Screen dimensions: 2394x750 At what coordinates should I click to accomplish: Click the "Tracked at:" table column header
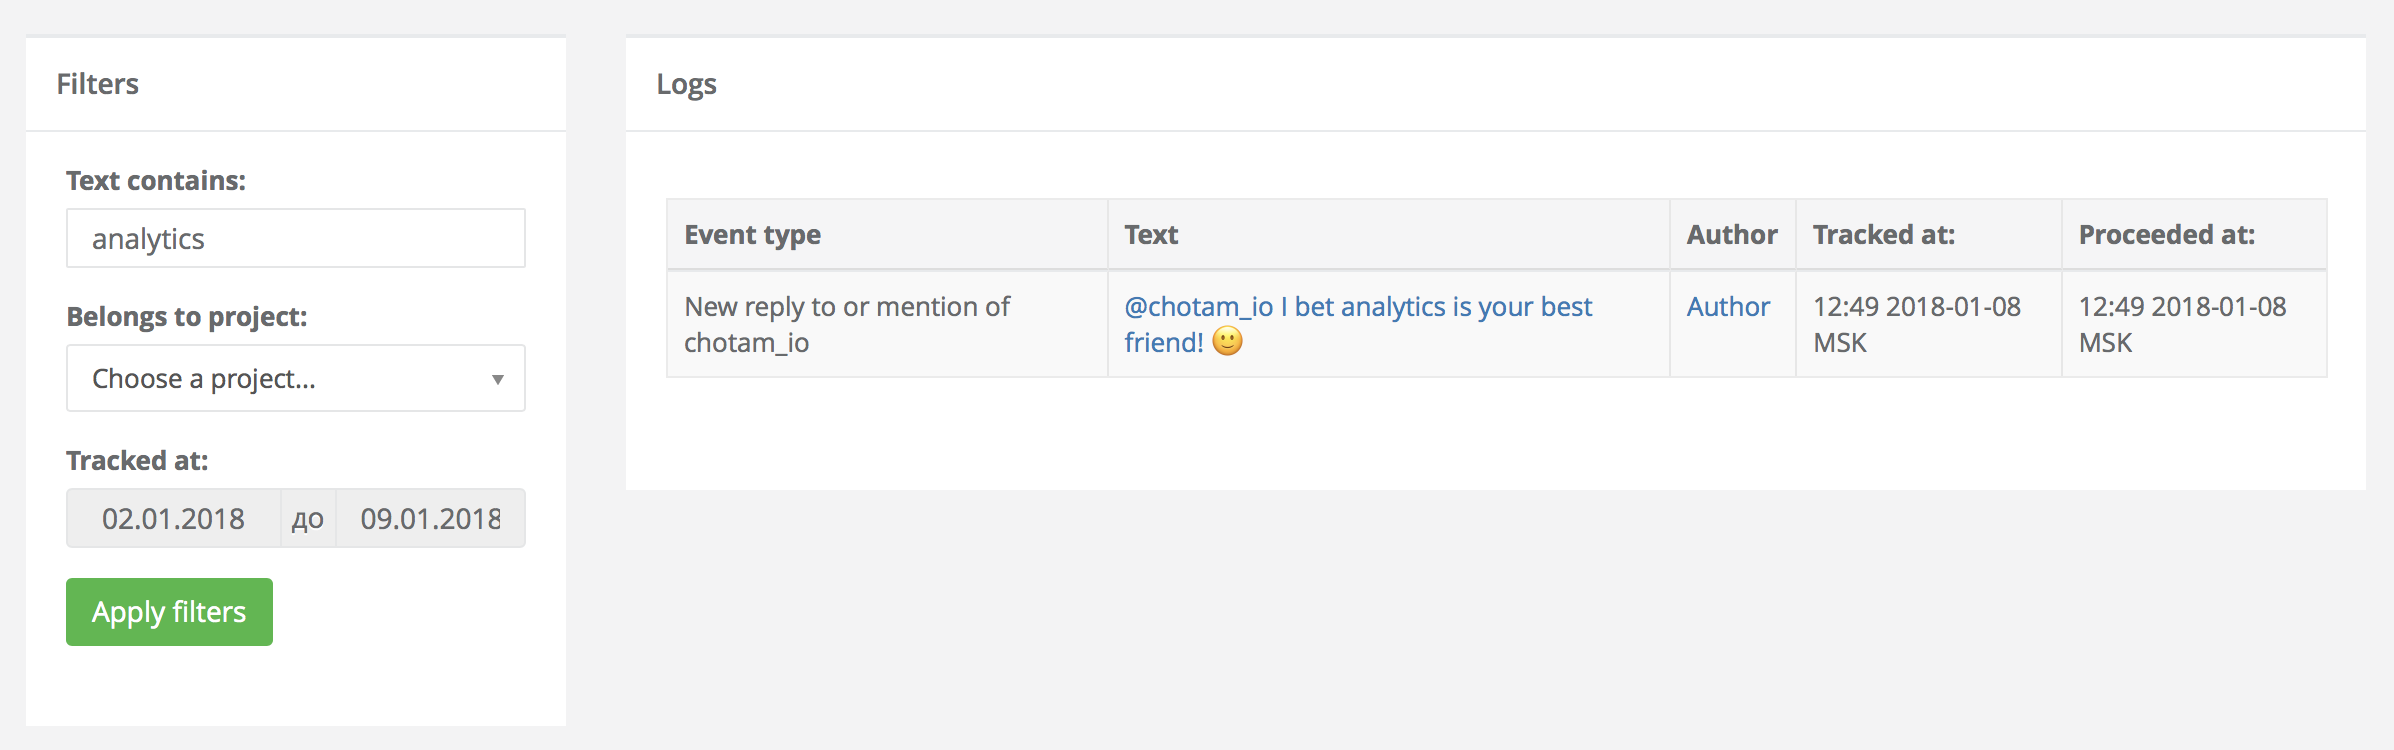[1883, 235]
